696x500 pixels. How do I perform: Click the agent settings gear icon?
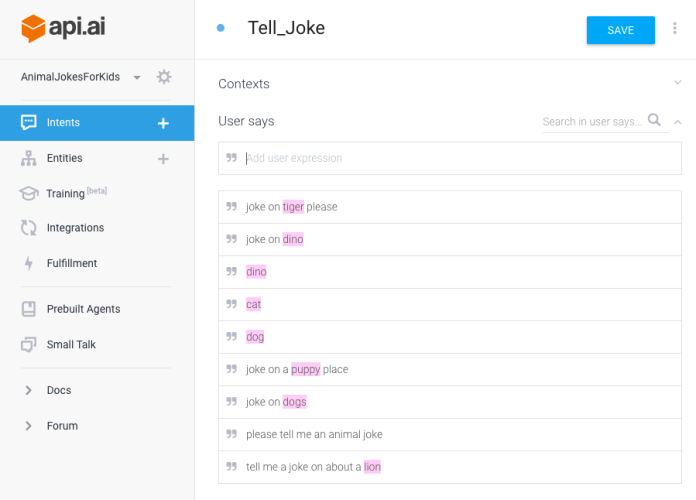coord(164,77)
